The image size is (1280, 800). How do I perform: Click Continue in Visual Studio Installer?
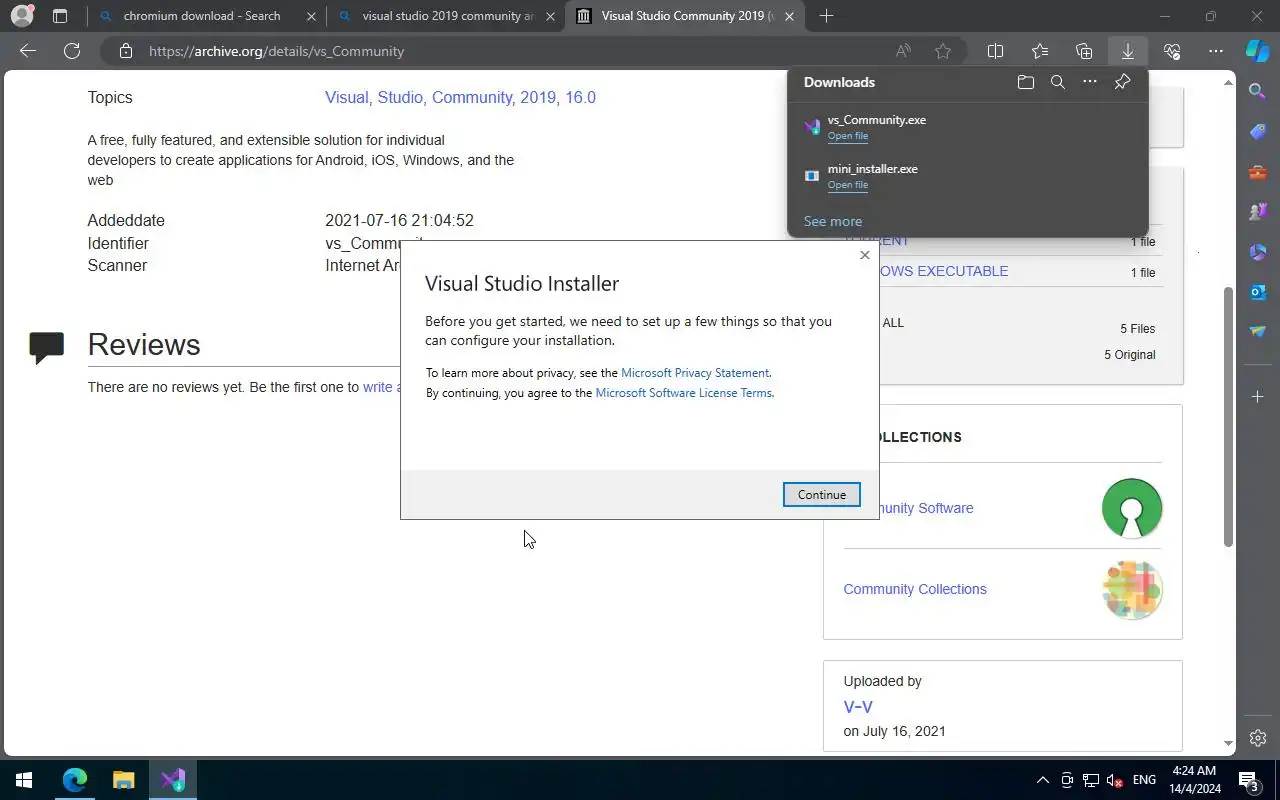click(821, 494)
